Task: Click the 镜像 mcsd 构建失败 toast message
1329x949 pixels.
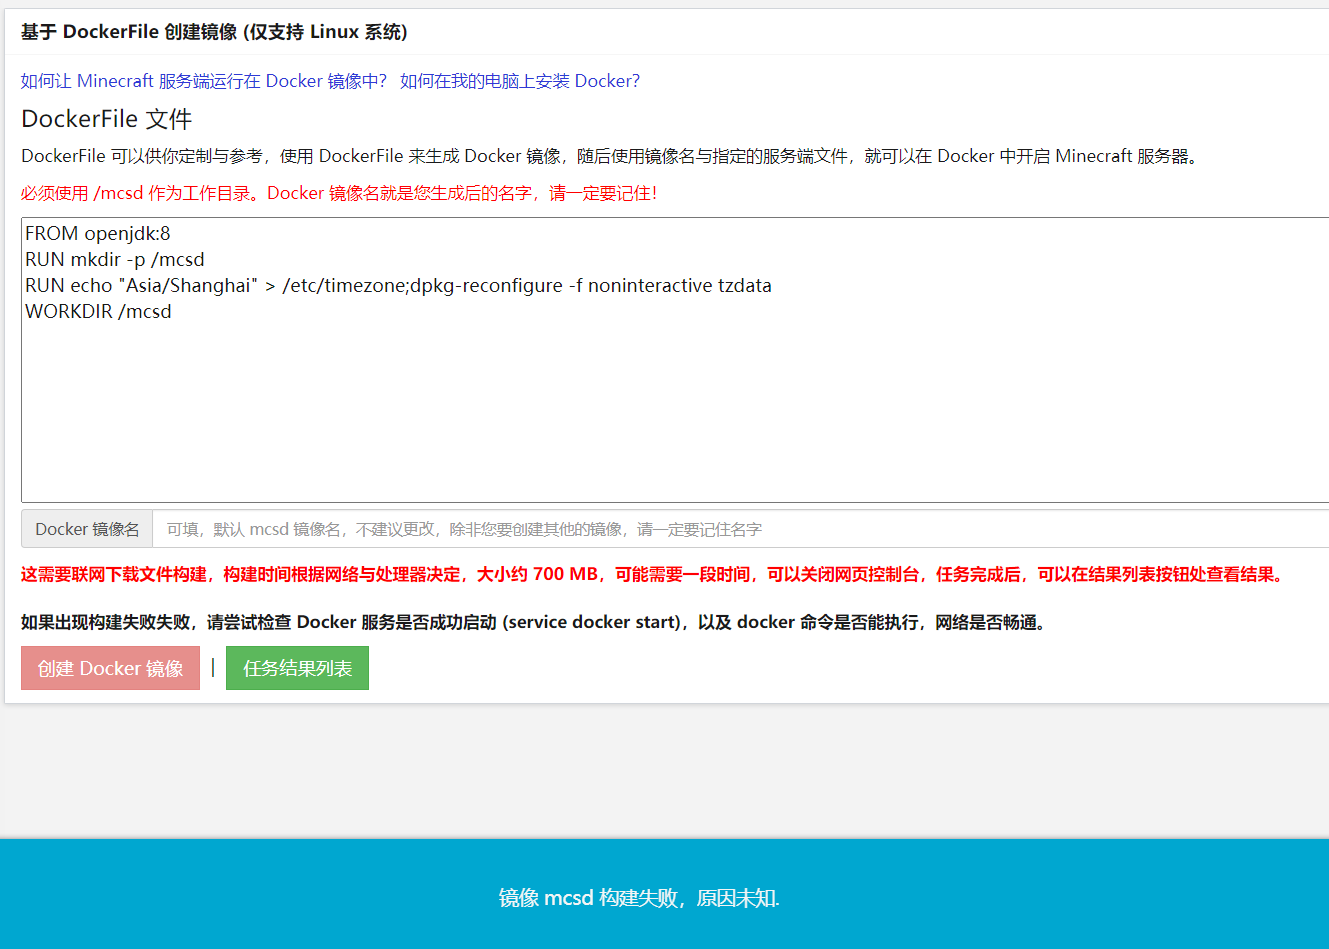Action: coord(637,898)
